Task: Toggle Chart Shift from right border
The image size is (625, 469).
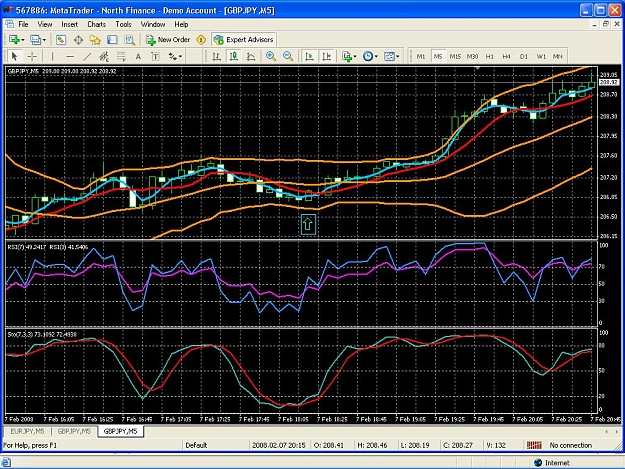Action: 326,57
